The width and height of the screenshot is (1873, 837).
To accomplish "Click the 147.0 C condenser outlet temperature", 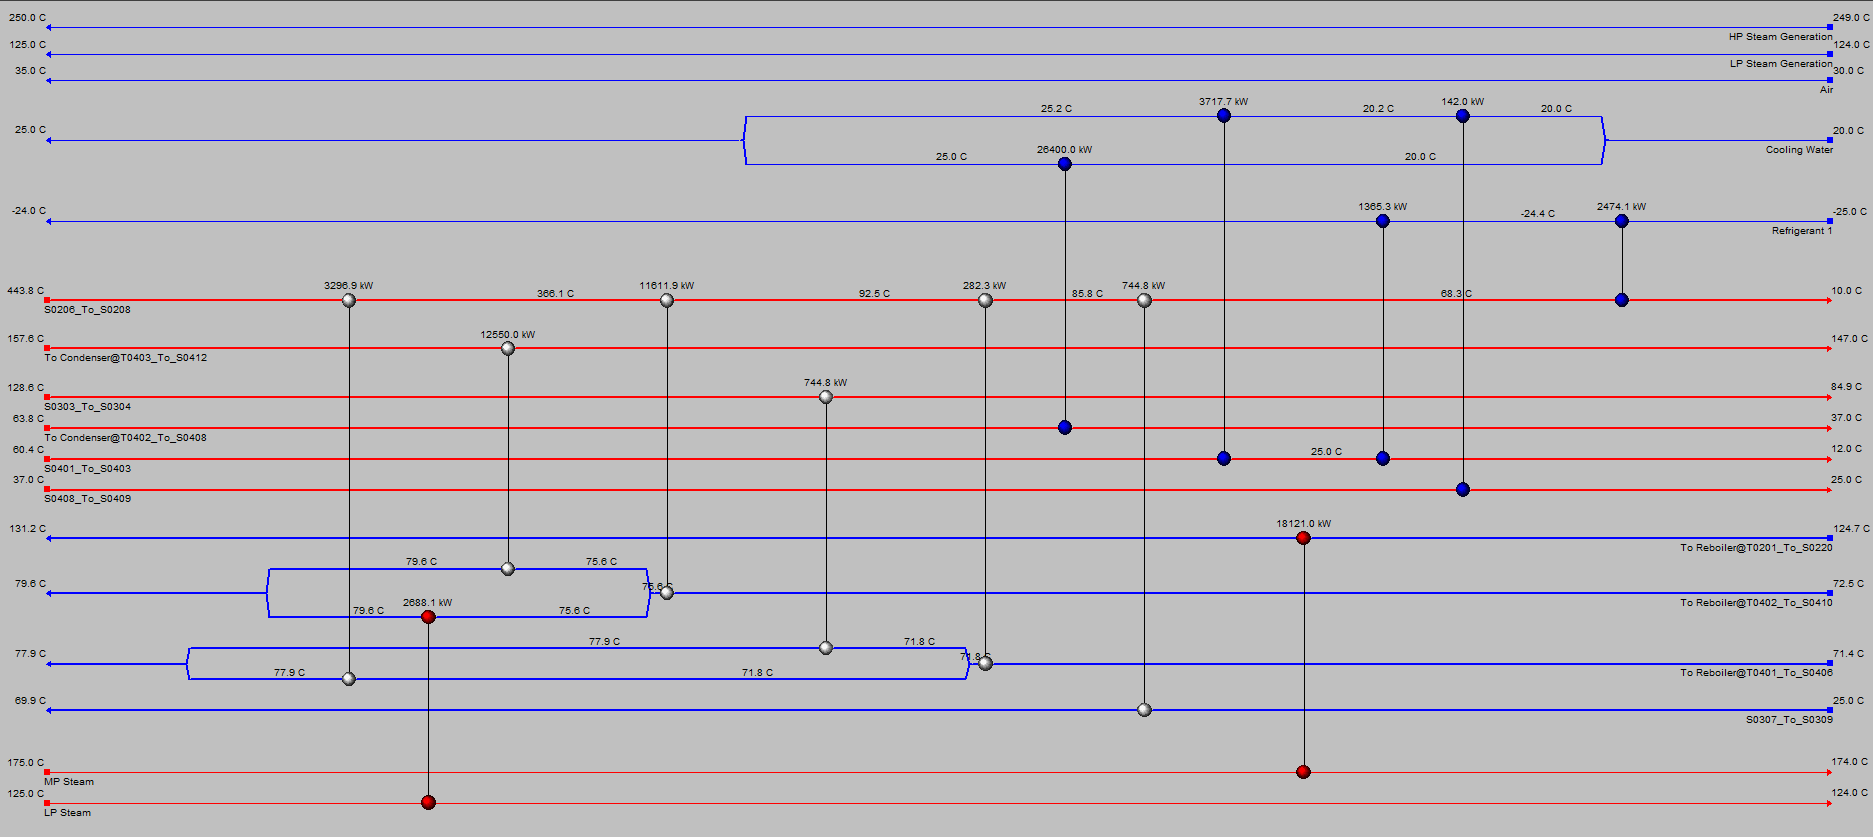I will coord(1849,339).
